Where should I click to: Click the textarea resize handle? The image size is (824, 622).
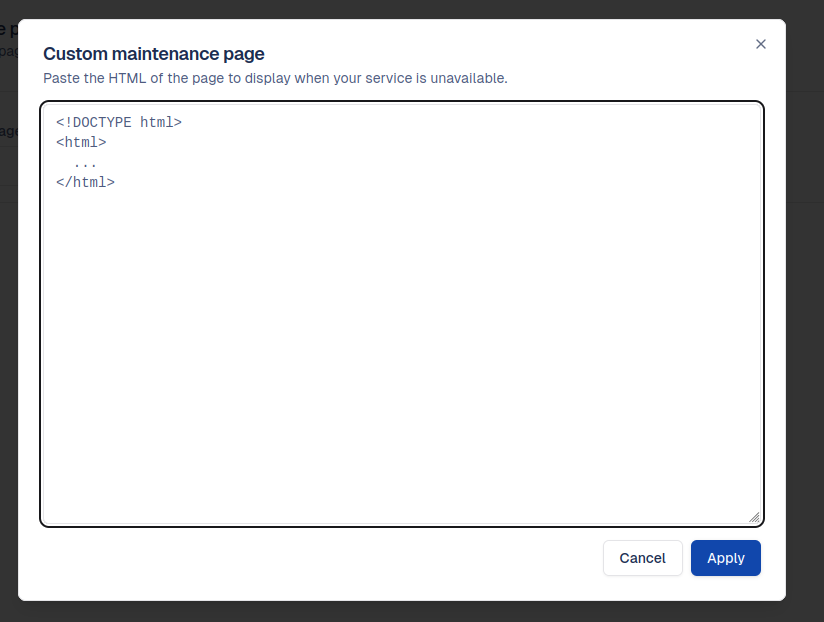coord(754,517)
